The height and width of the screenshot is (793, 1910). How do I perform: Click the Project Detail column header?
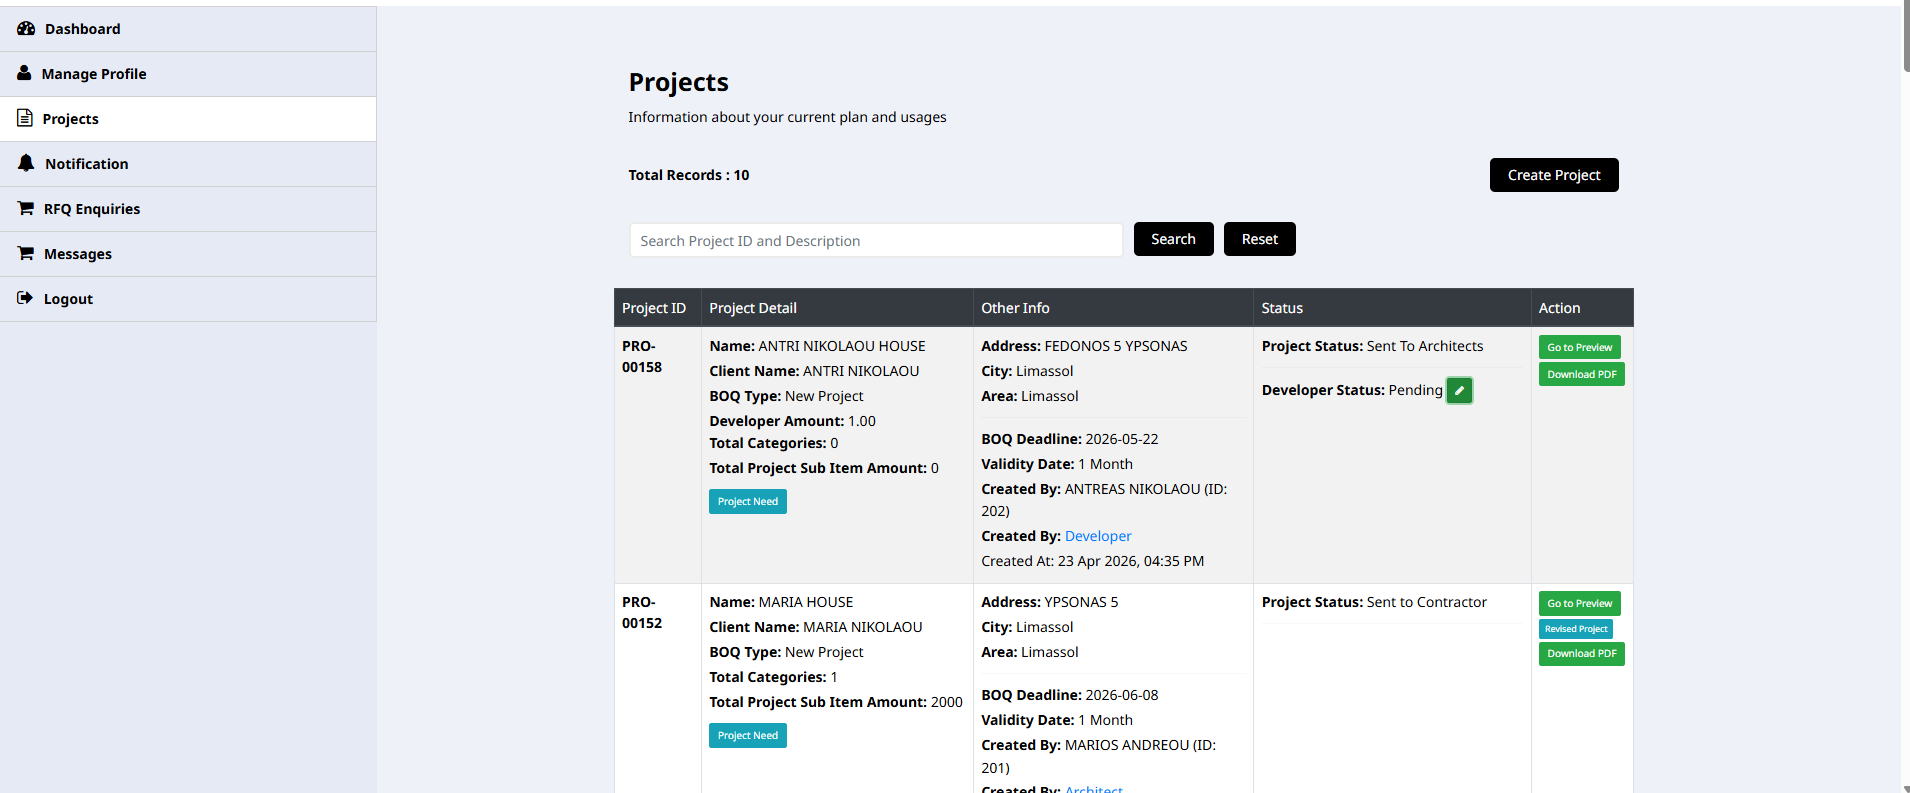[x=837, y=308]
